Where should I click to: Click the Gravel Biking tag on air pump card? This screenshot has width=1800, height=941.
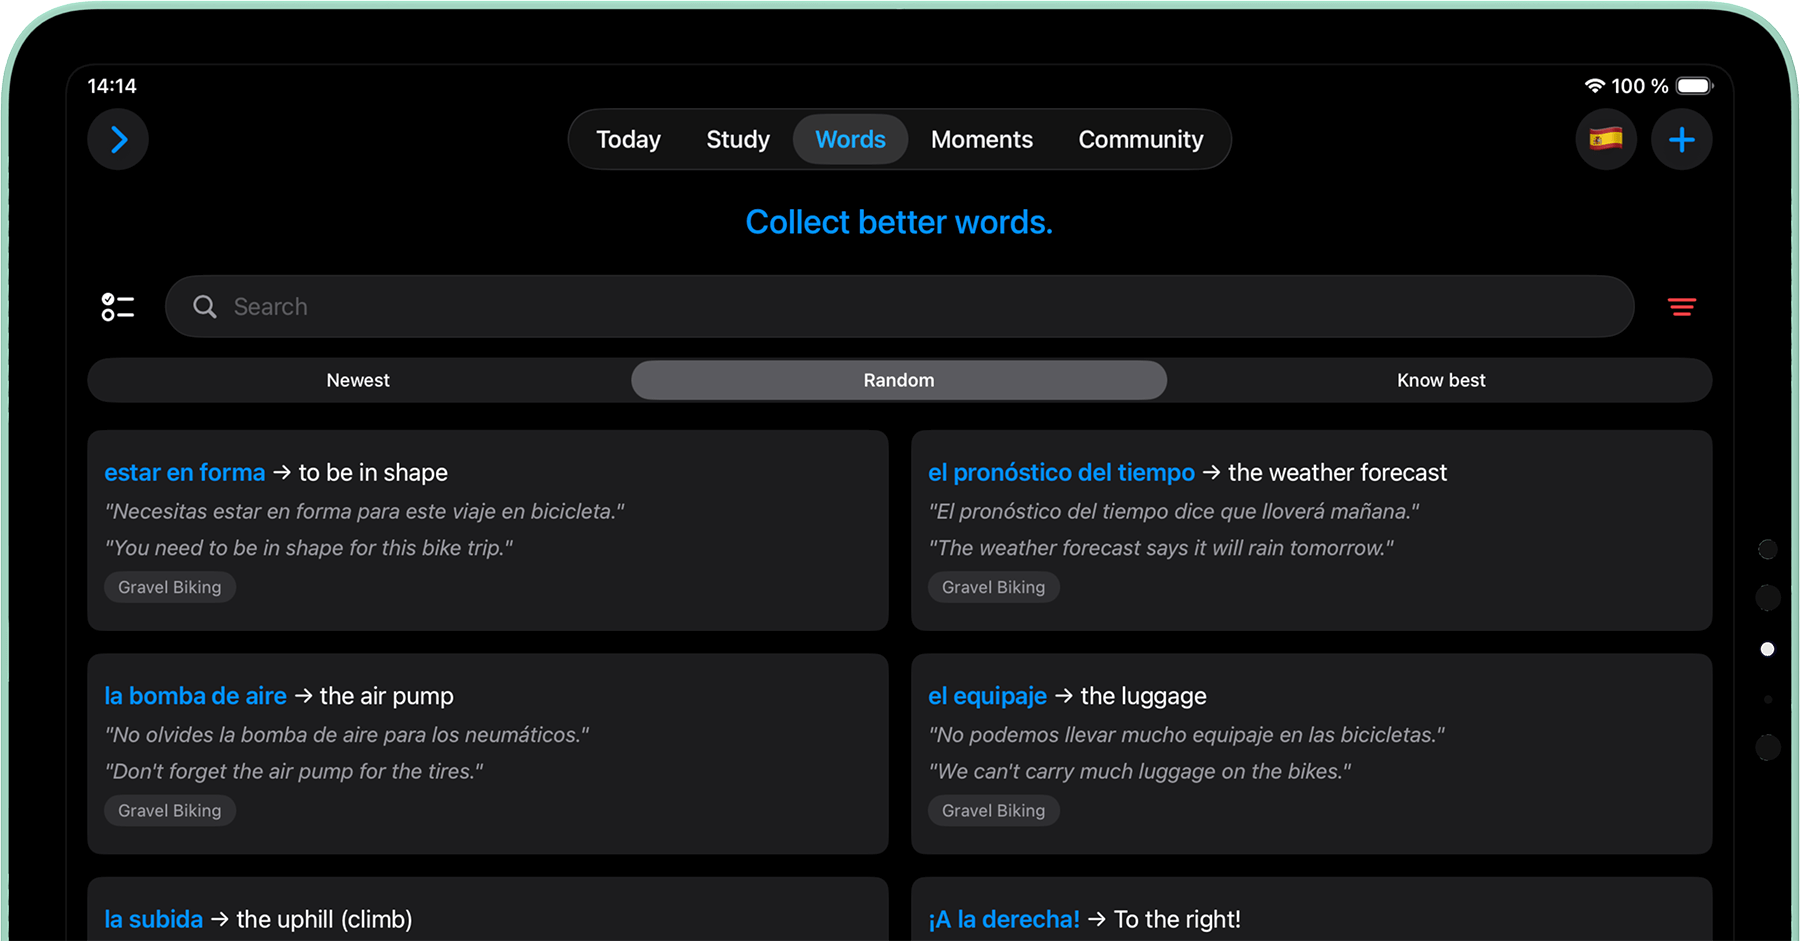coord(169,810)
